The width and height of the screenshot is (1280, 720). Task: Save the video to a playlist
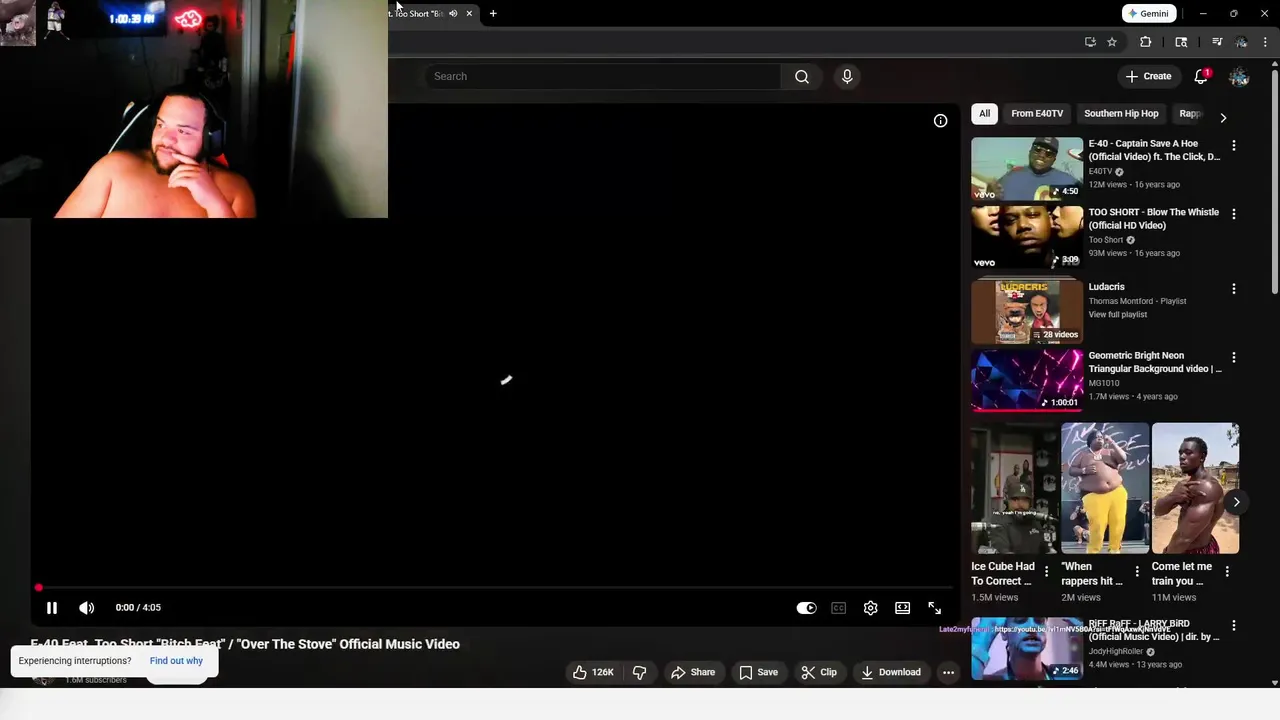coord(758,672)
